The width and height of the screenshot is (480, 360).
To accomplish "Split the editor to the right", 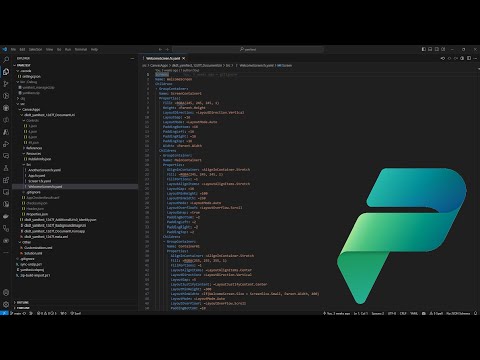I will (x=469, y=58).
